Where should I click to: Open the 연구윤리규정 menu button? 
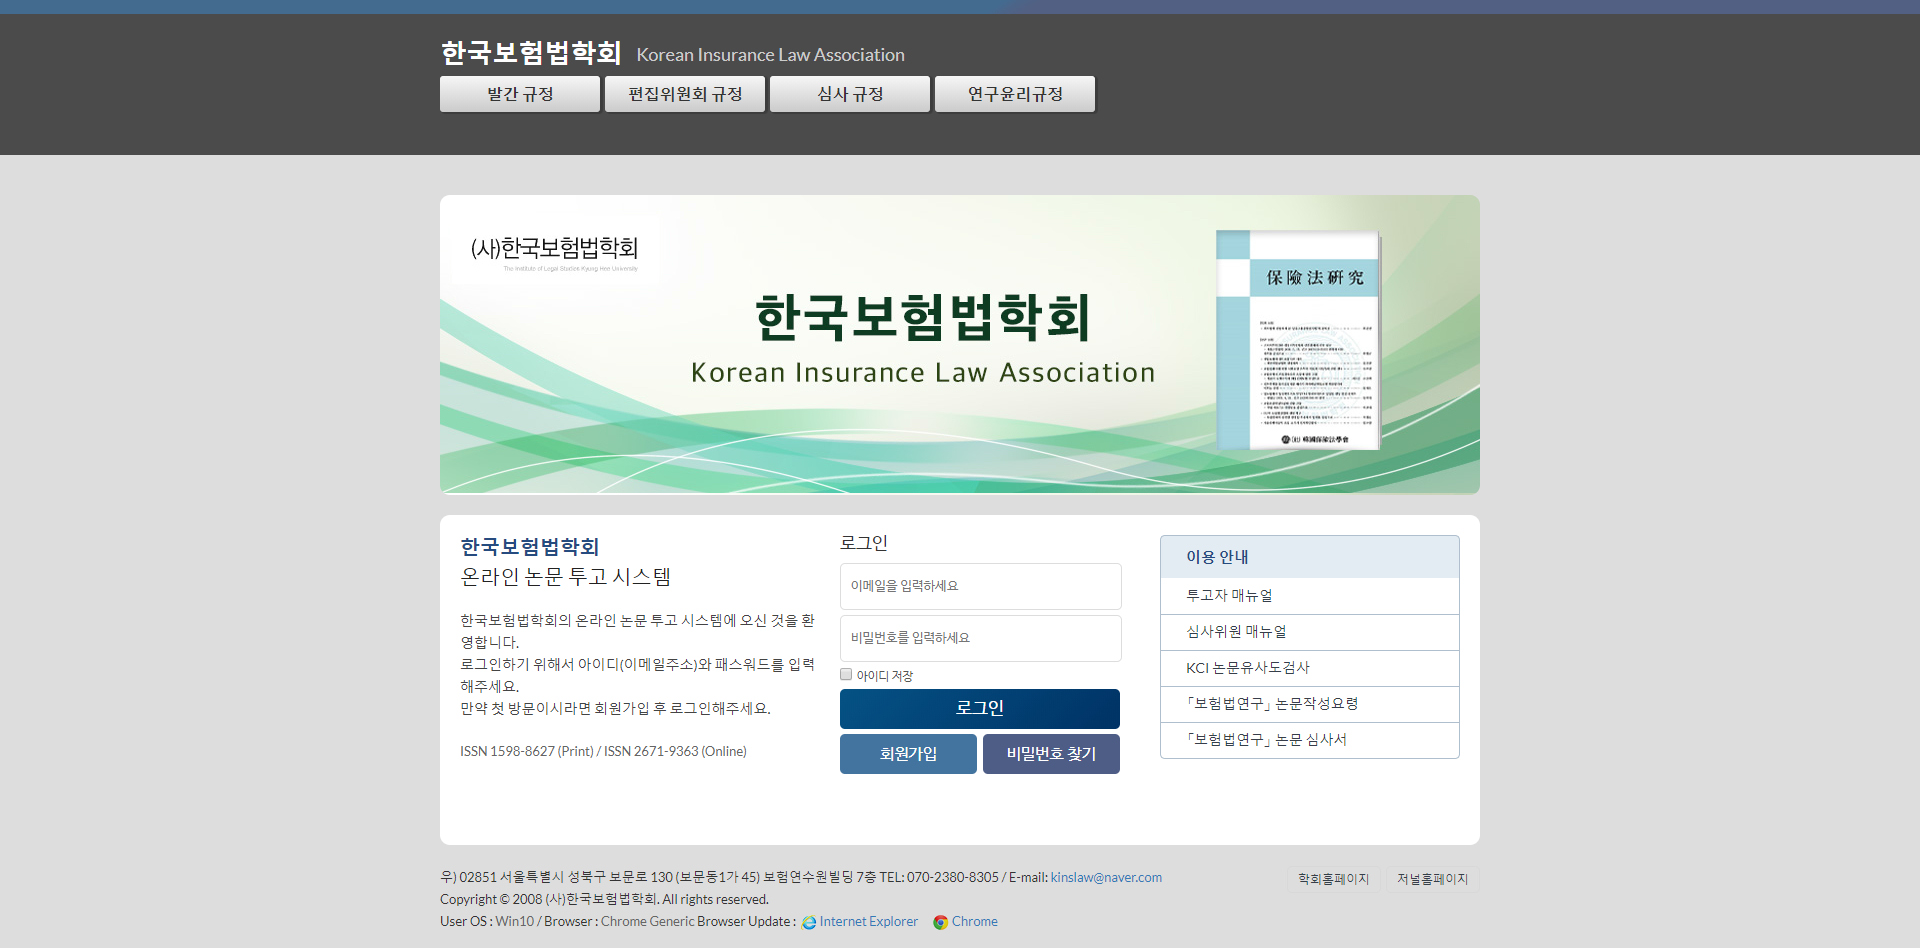[x=1015, y=94]
